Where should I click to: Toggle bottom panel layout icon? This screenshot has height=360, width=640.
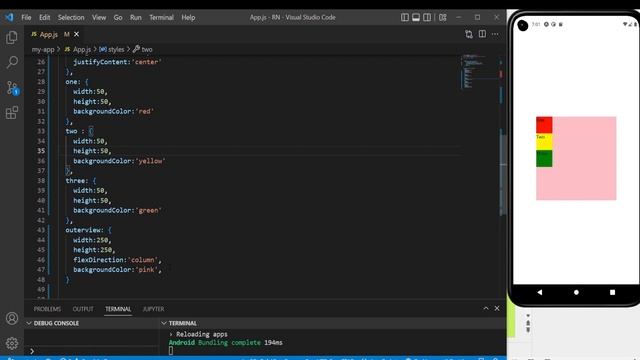coord(416,17)
